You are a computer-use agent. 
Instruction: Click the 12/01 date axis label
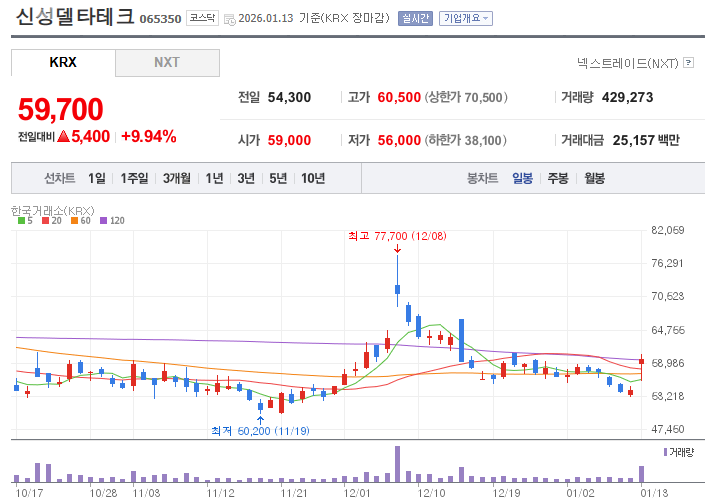tap(357, 493)
